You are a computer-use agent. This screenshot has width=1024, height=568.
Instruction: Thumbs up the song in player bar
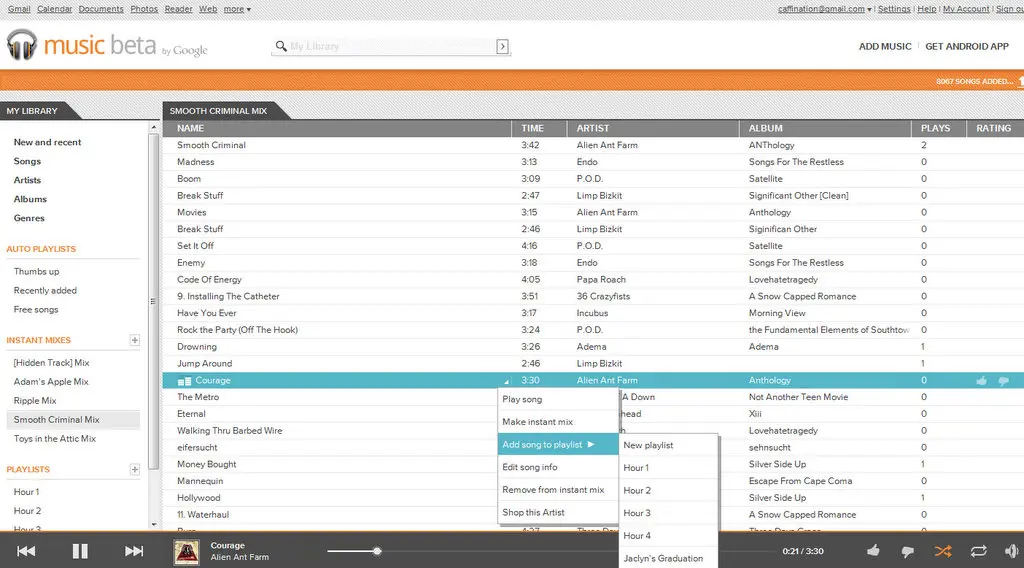874,551
